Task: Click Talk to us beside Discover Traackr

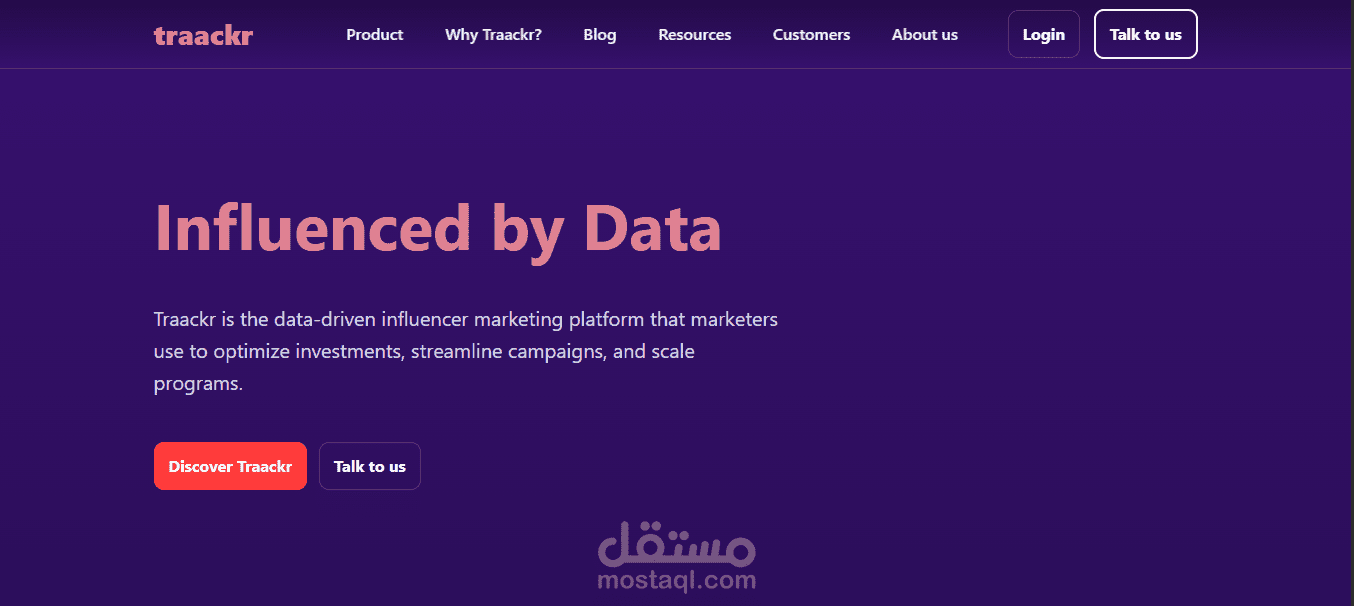Action: (369, 467)
